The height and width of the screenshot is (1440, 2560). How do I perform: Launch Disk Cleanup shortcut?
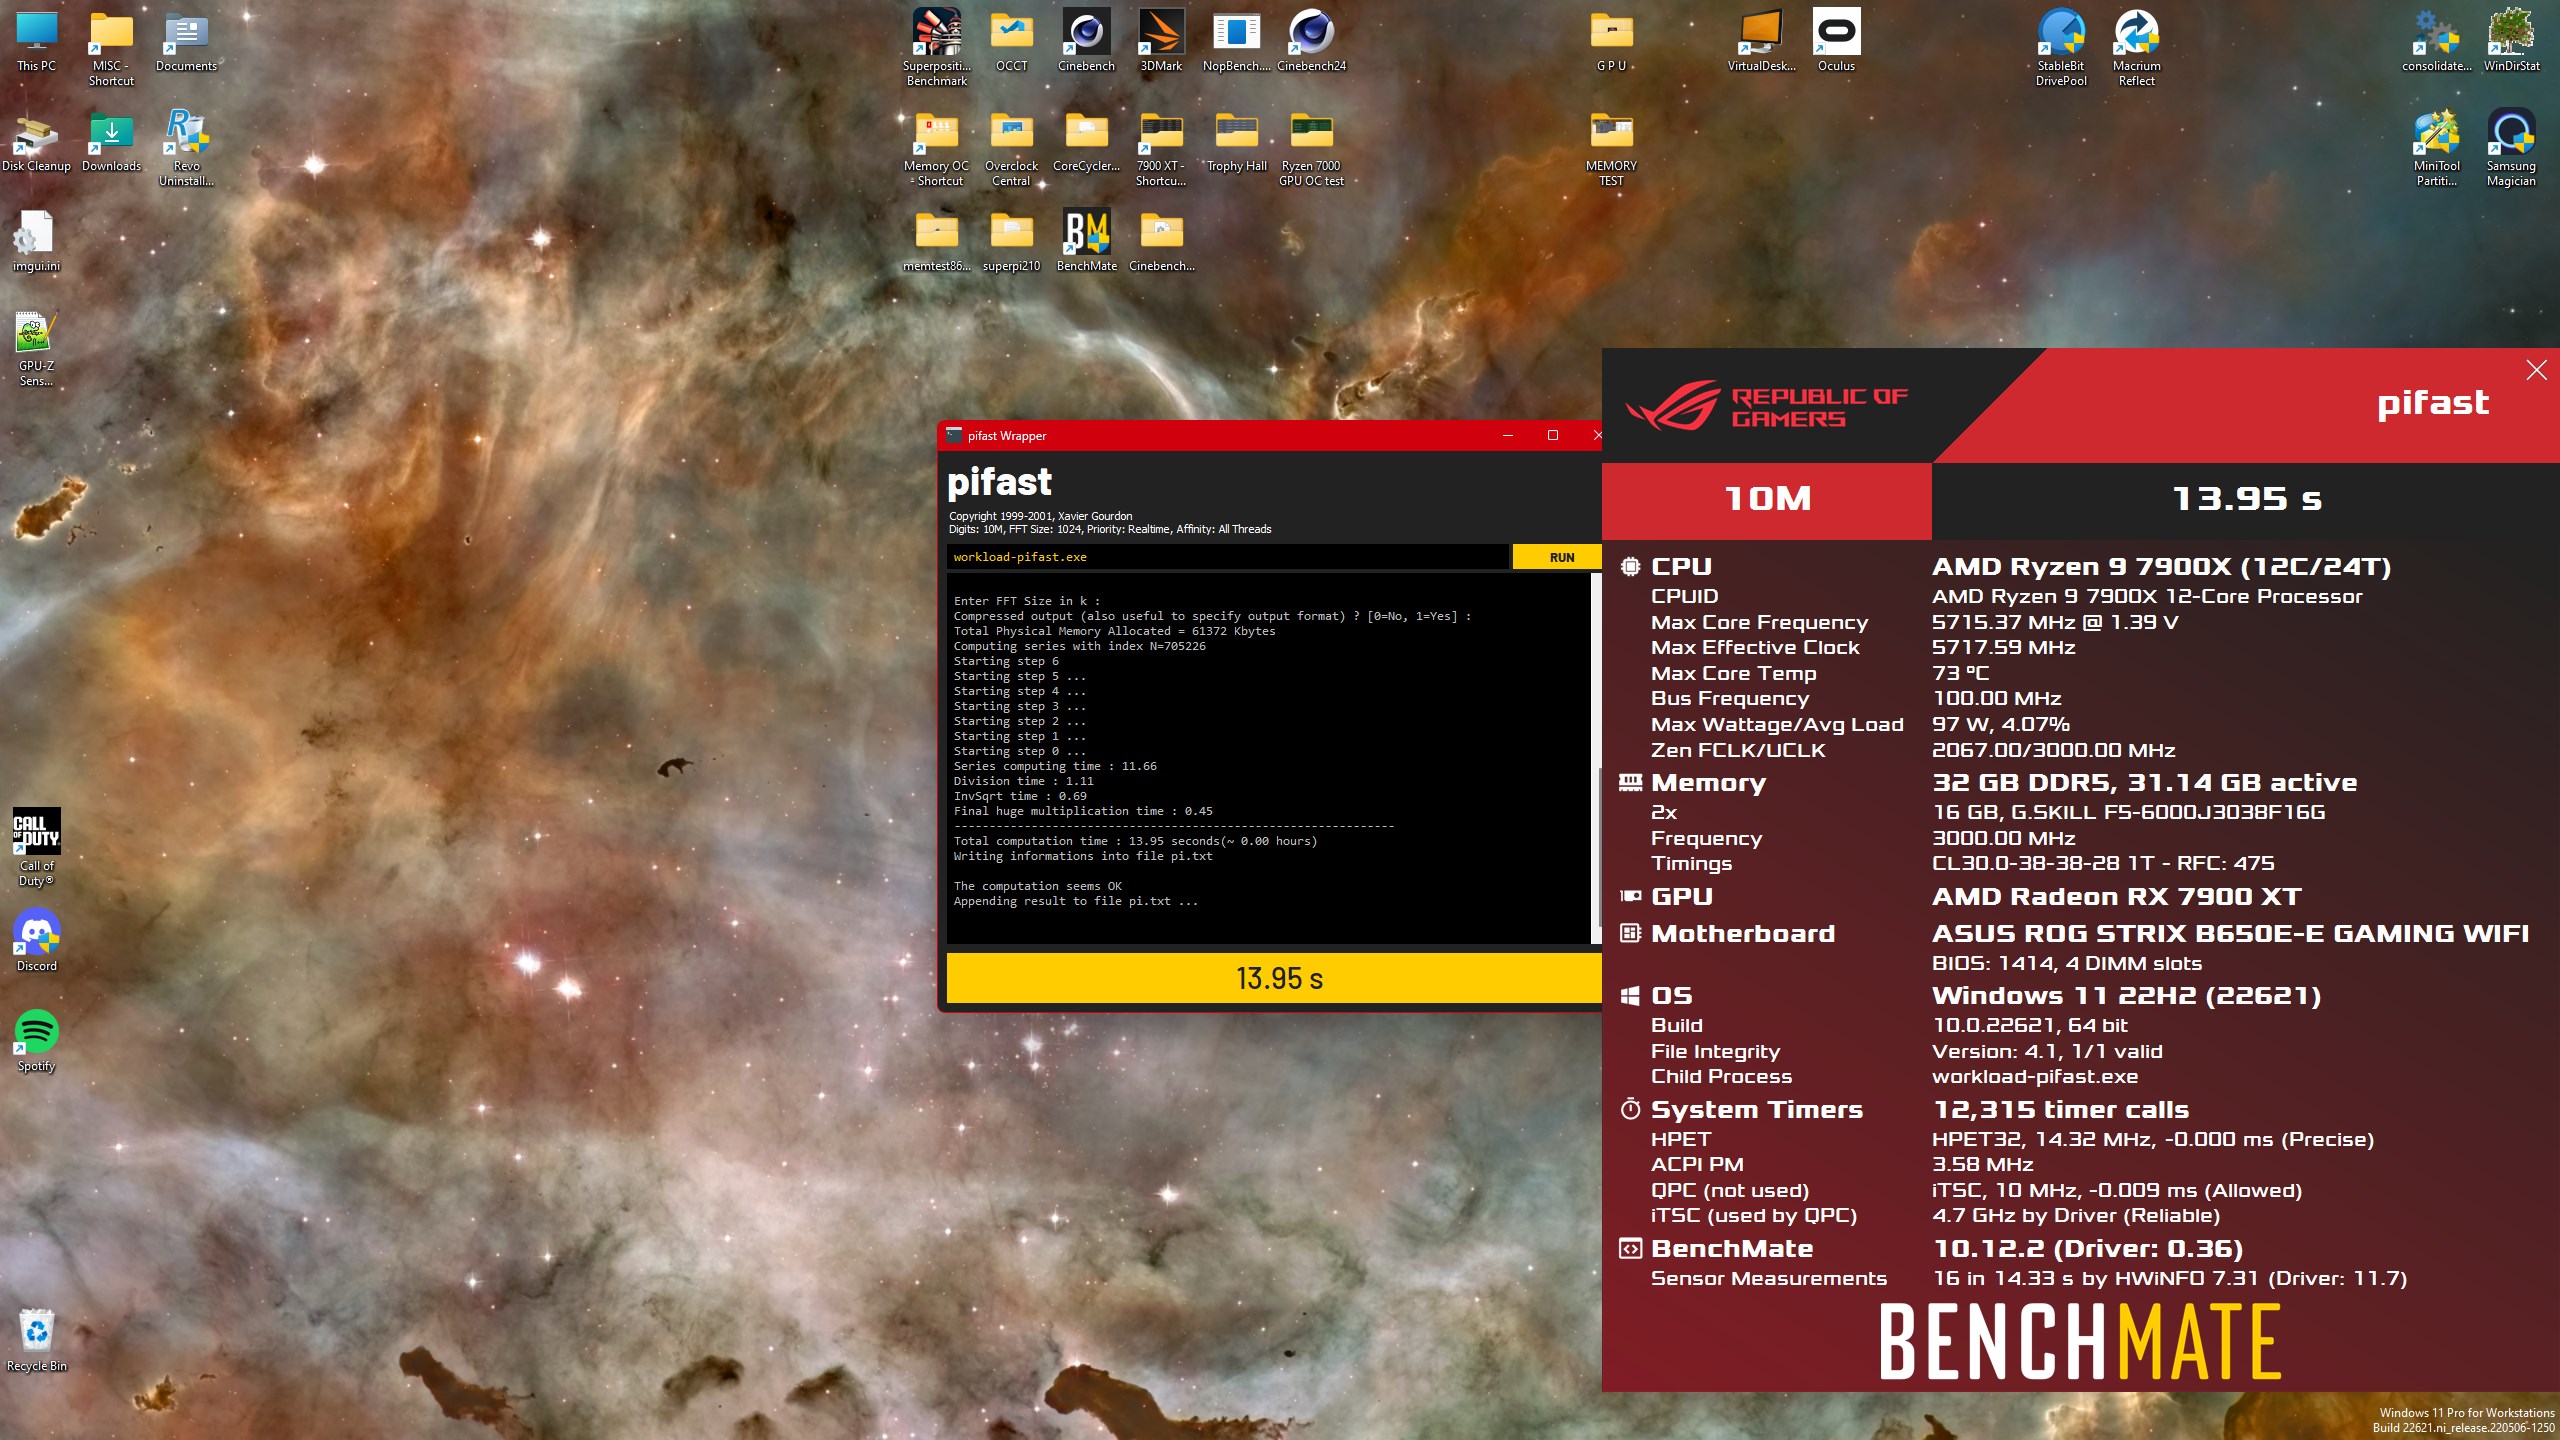coord(36,142)
